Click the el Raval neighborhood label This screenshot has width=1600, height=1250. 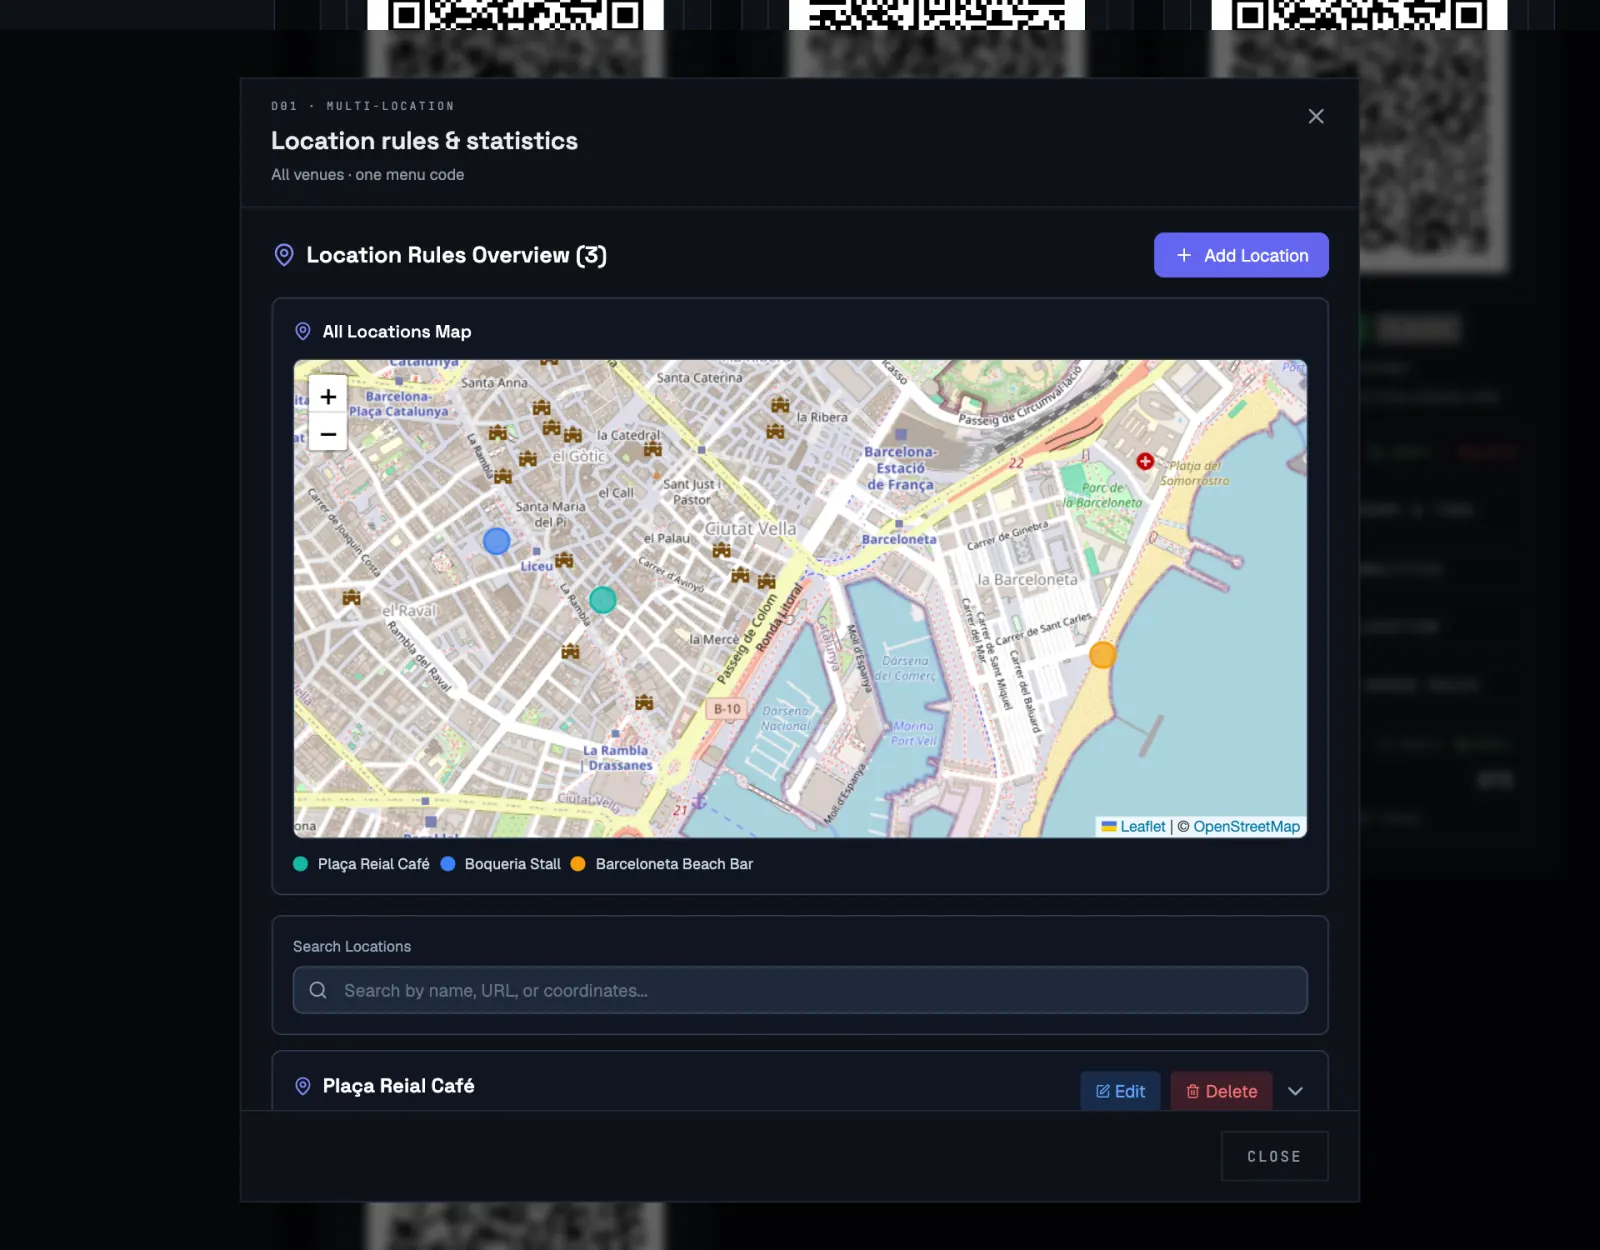click(x=410, y=611)
